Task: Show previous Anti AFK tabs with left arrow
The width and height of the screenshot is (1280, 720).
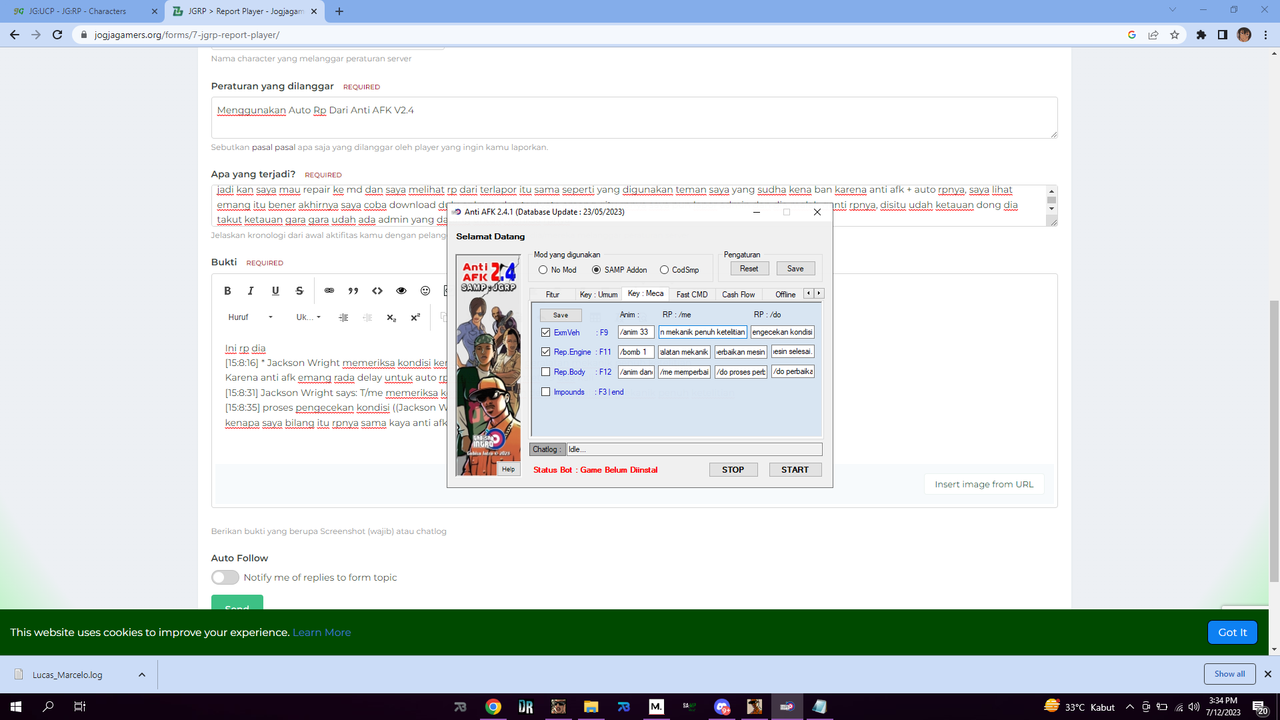Action: [x=809, y=293]
